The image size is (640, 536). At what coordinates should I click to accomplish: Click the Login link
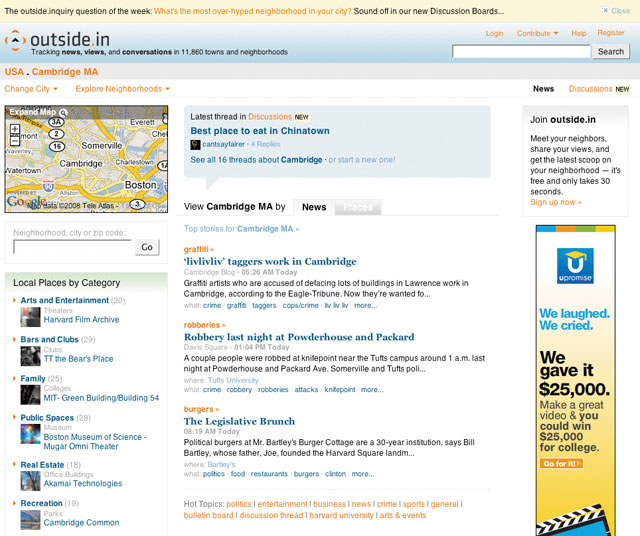494,33
